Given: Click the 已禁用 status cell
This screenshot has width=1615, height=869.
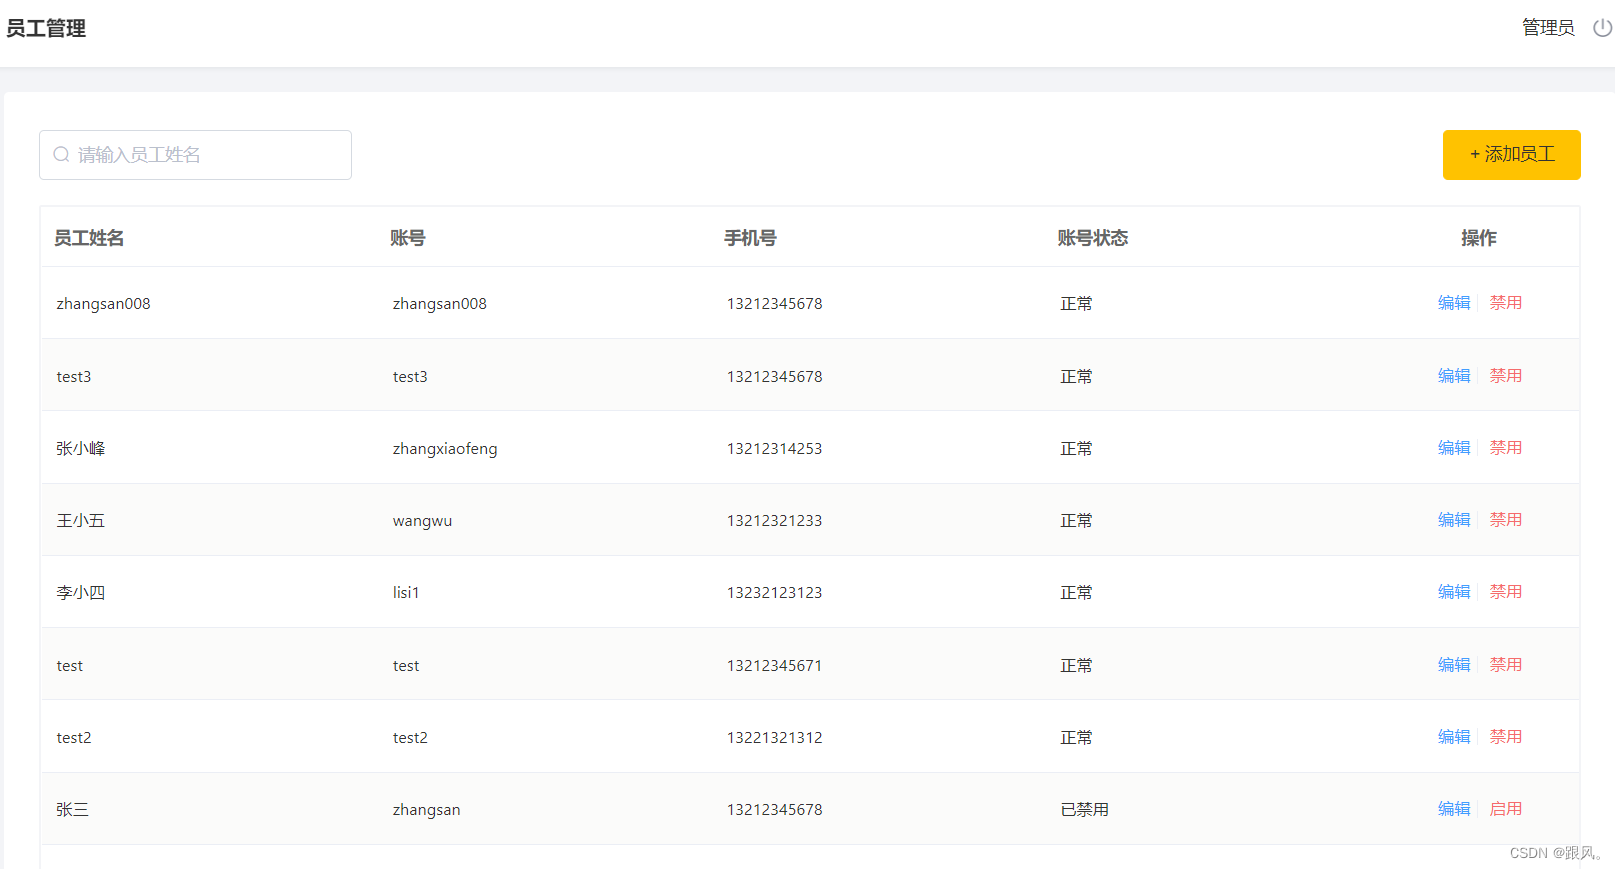Looking at the screenshot, I should (x=1085, y=810).
